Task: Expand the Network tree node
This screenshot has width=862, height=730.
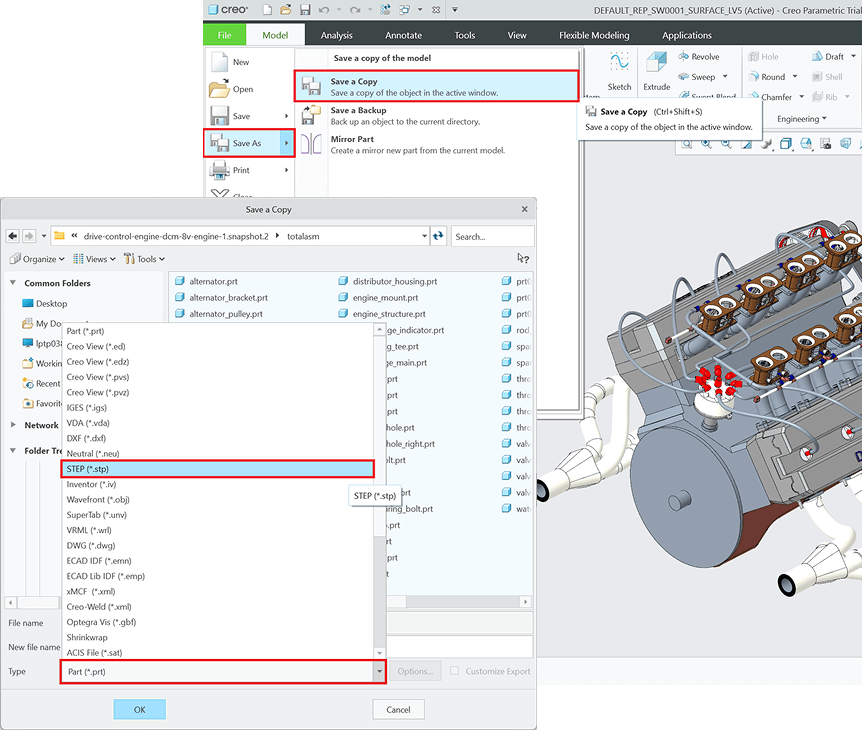Action: (x=13, y=425)
